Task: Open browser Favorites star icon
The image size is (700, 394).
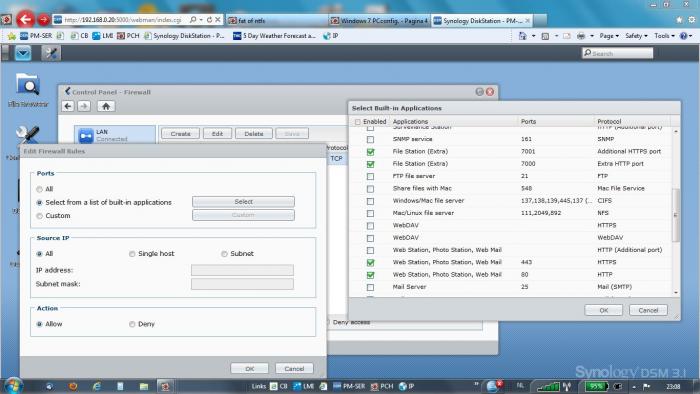Action: (x=679, y=20)
